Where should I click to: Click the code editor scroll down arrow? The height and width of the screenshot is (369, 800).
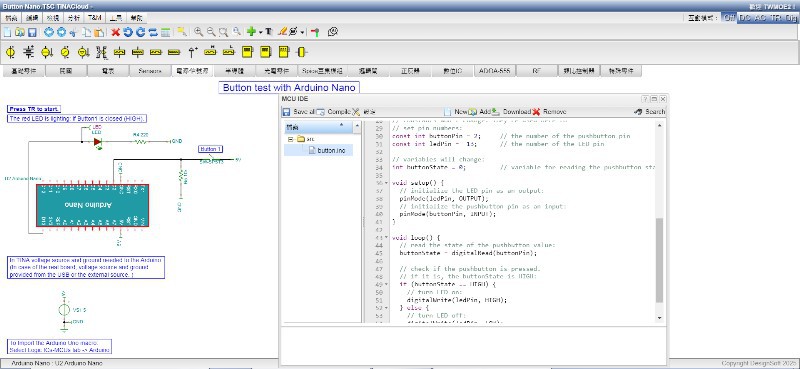[659, 317]
